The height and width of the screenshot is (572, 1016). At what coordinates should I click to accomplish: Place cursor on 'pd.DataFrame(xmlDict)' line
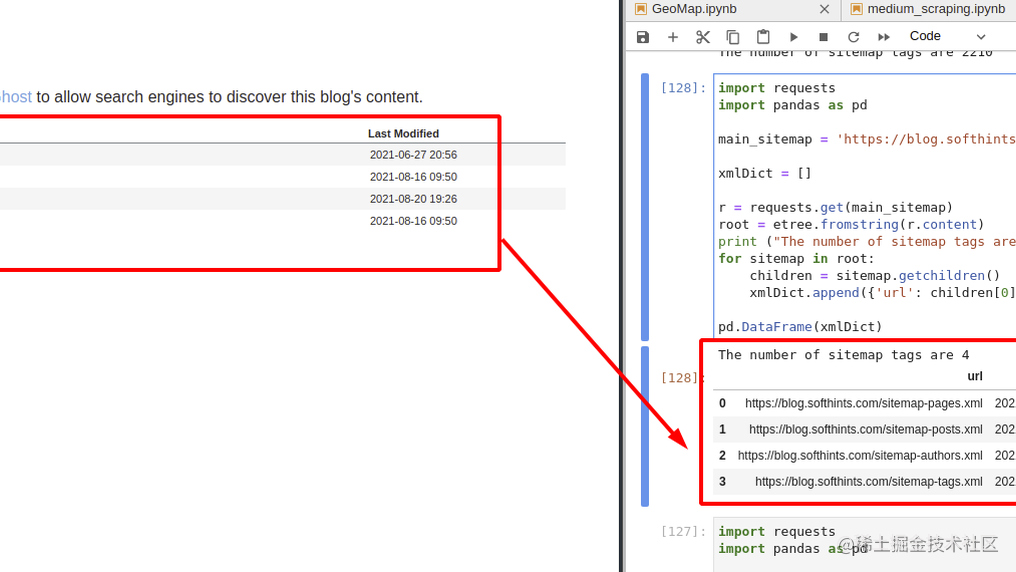click(800, 326)
